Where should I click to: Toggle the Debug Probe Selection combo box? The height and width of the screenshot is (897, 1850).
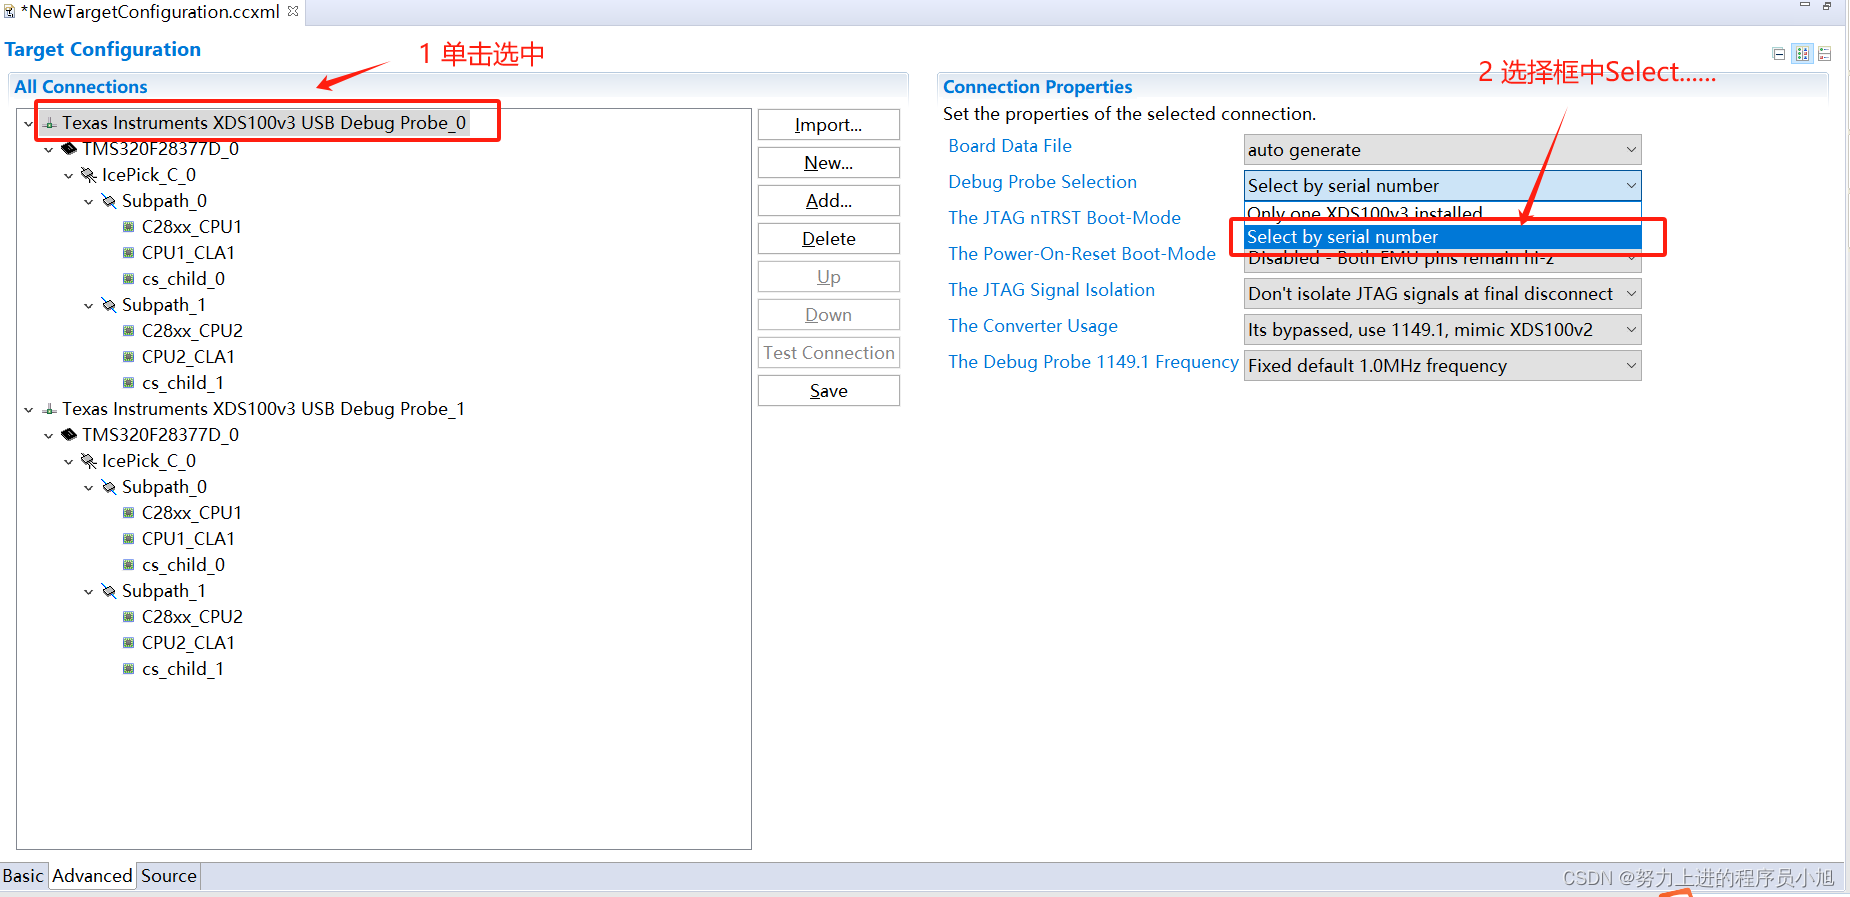coord(1442,186)
